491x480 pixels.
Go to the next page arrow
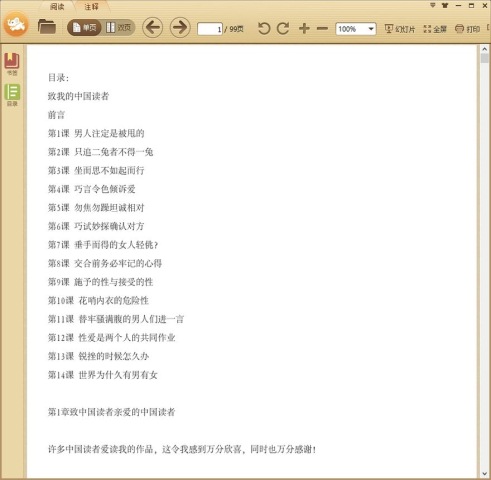tap(180, 27)
